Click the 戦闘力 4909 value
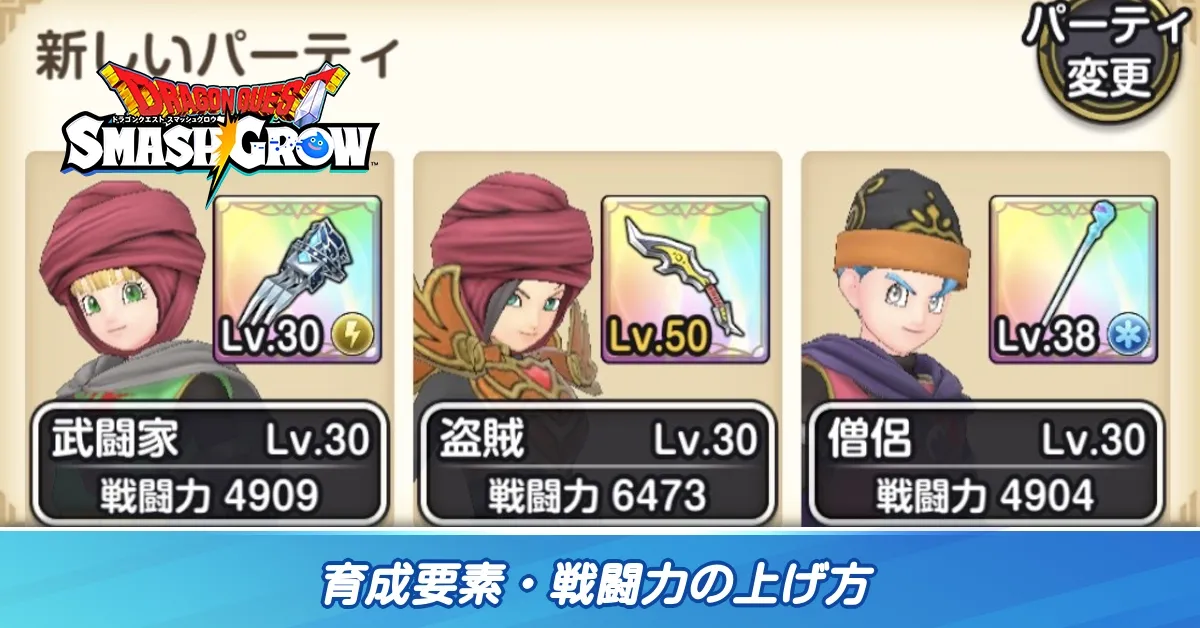The height and width of the screenshot is (628, 1200). (208, 494)
